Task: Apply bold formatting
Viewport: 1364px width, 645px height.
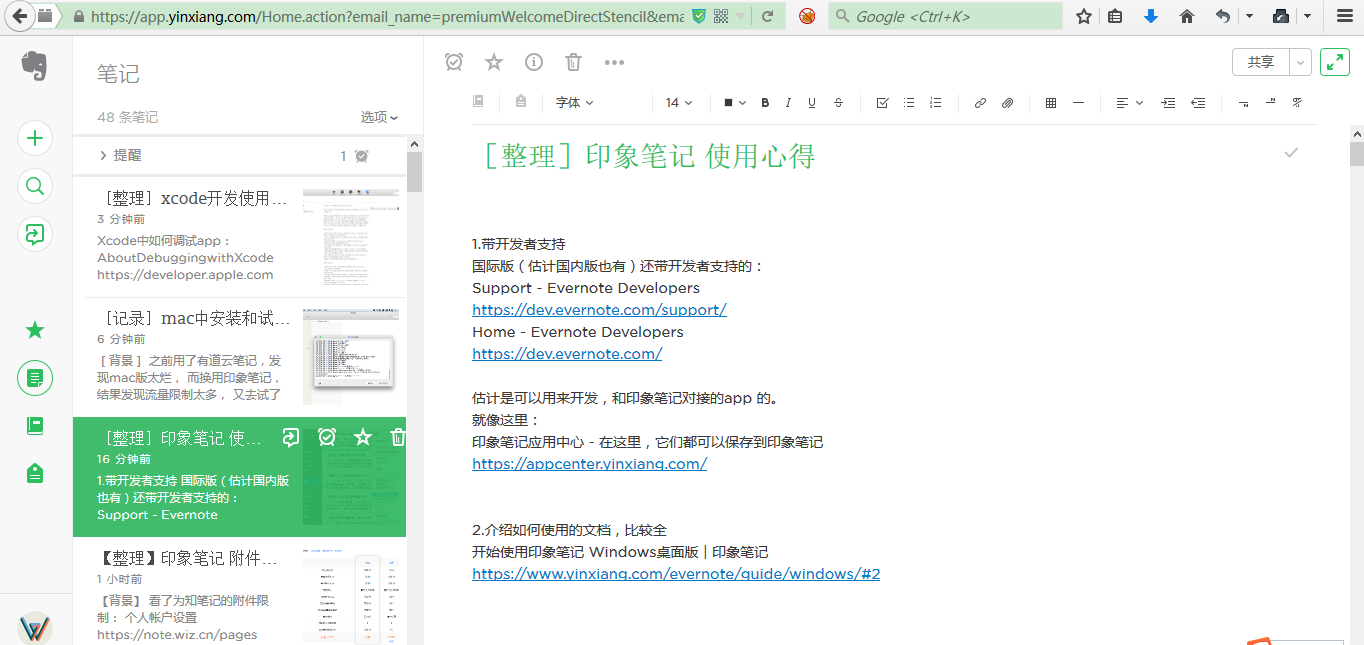Action: coord(765,103)
